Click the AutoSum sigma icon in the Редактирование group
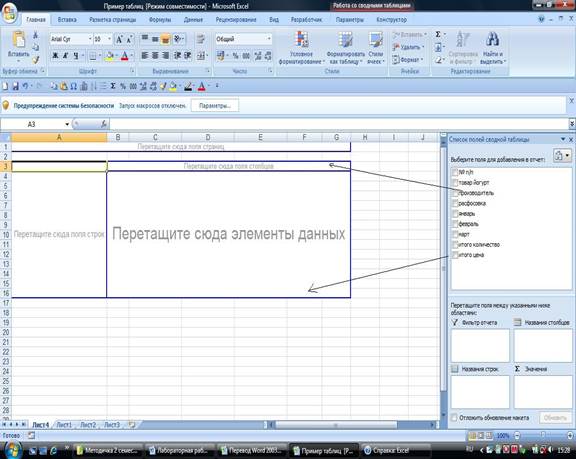Viewport: 576px width, 459px height. click(438, 35)
